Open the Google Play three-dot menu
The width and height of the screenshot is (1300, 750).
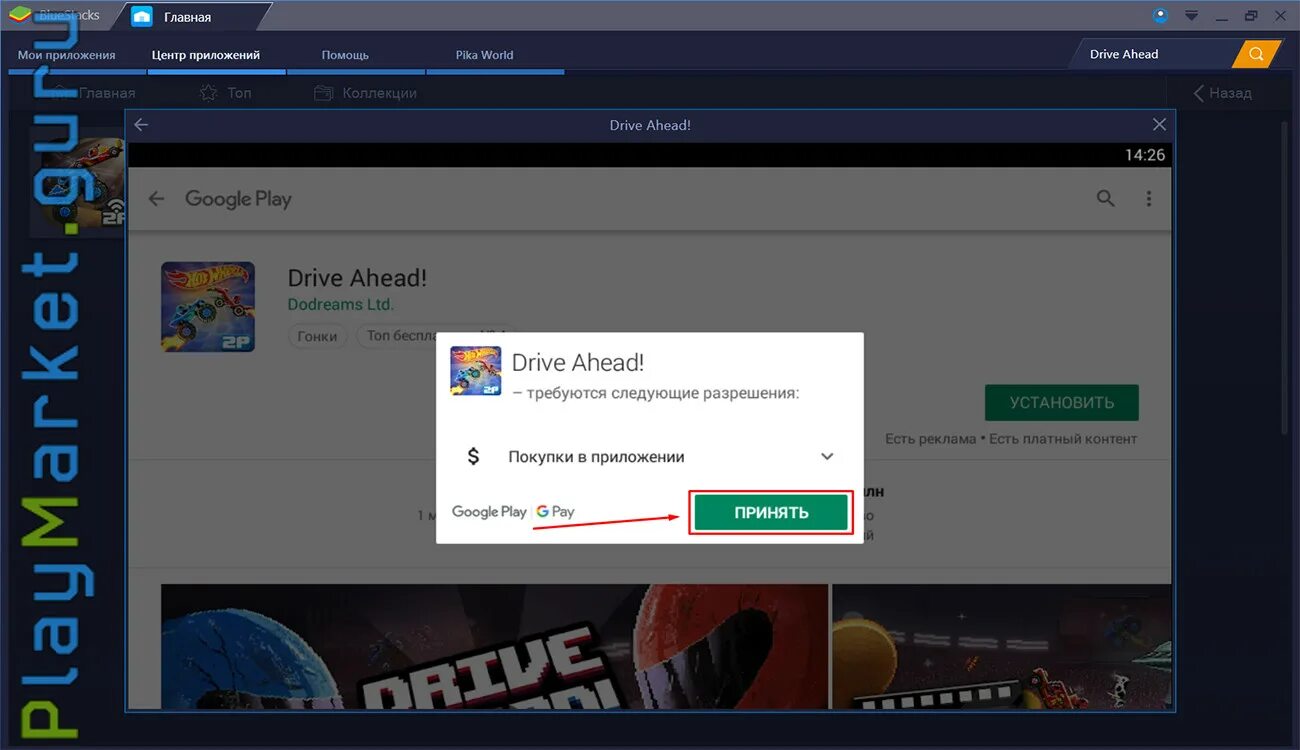(x=1149, y=198)
